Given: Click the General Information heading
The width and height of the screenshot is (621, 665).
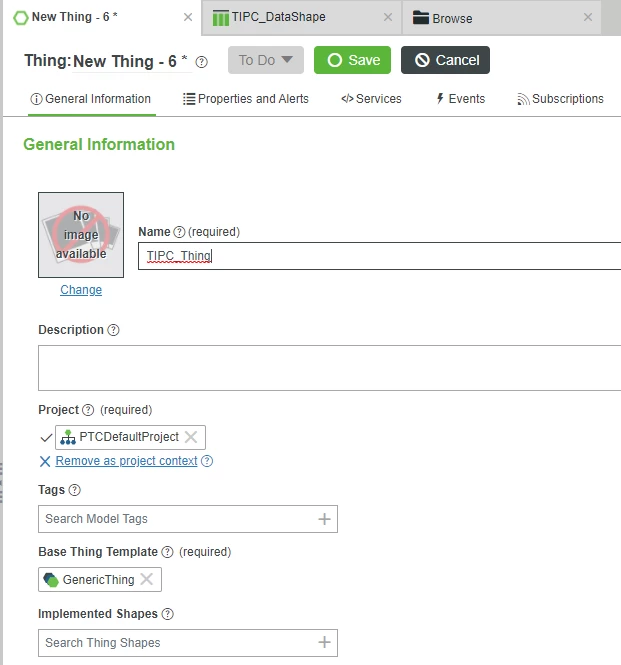Looking at the screenshot, I should (99, 145).
